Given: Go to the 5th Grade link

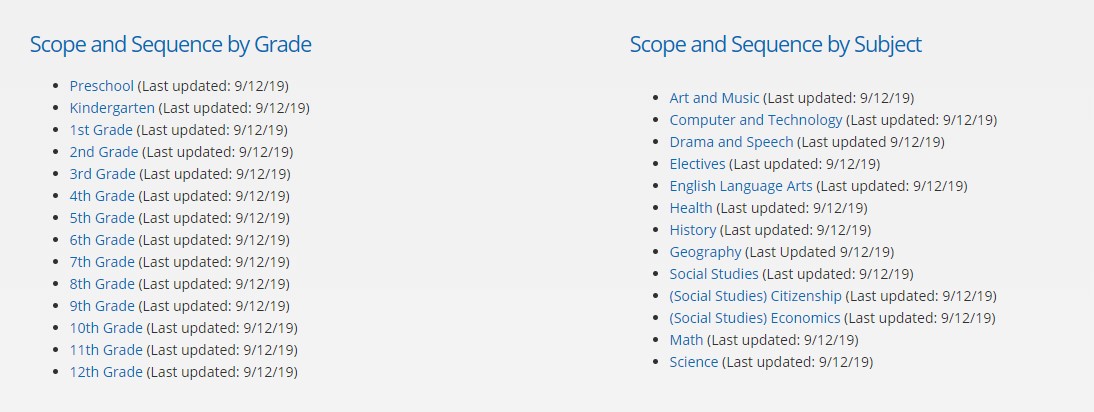Looking at the screenshot, I should coord(102,218).
